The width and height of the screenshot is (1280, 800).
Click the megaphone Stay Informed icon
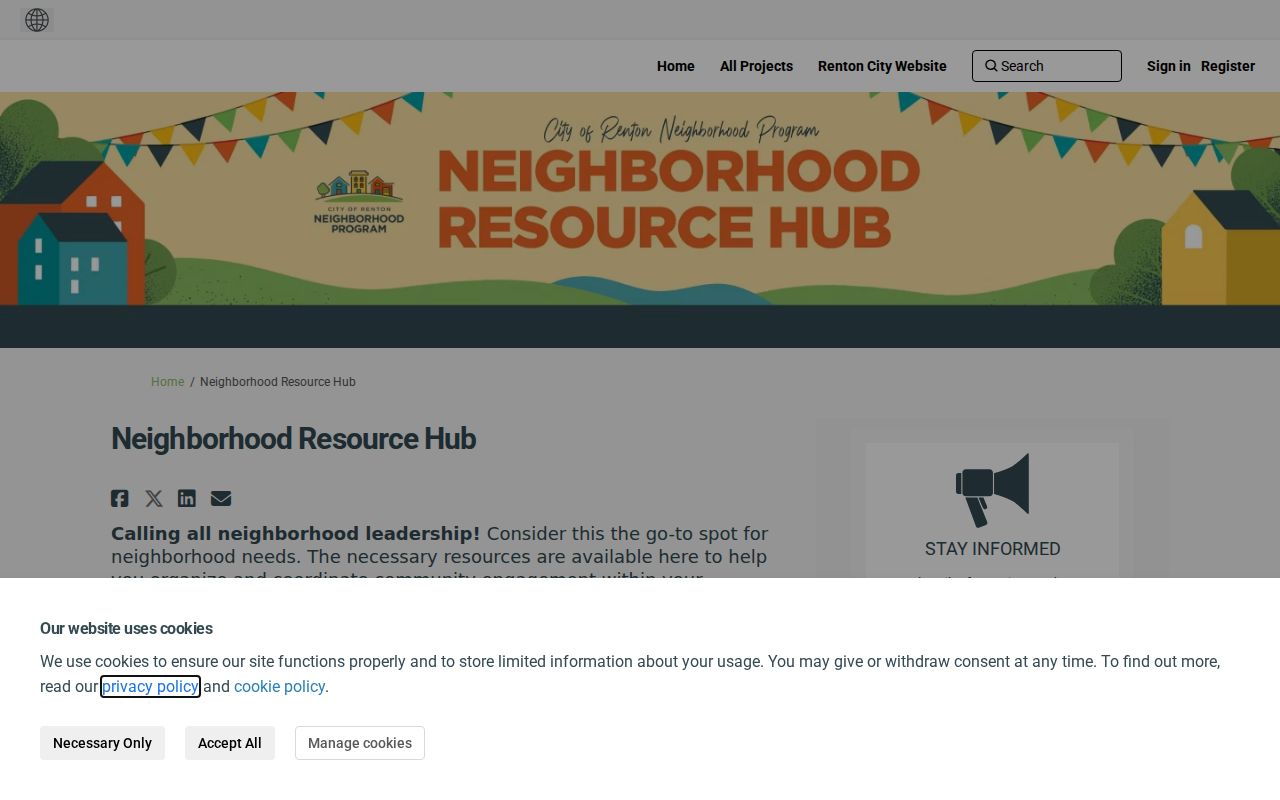tap(992, 490)
